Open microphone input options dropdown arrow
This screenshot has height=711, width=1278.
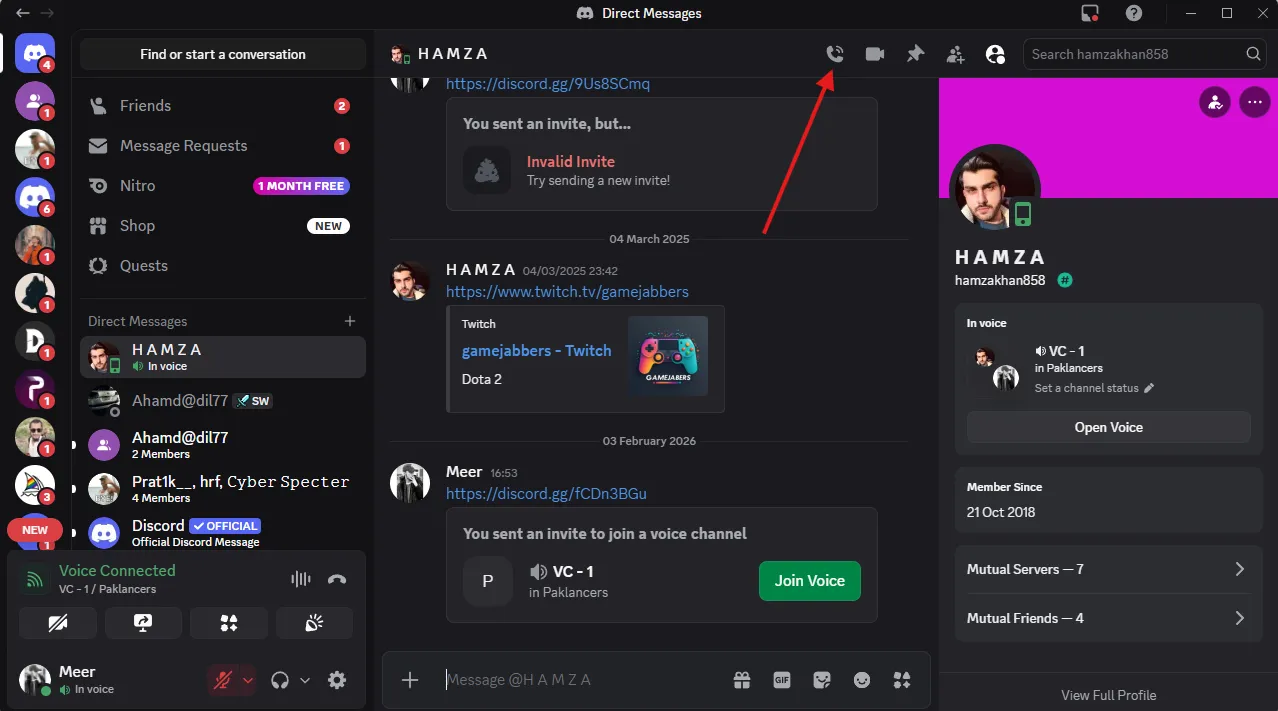[x=248, y=680]
